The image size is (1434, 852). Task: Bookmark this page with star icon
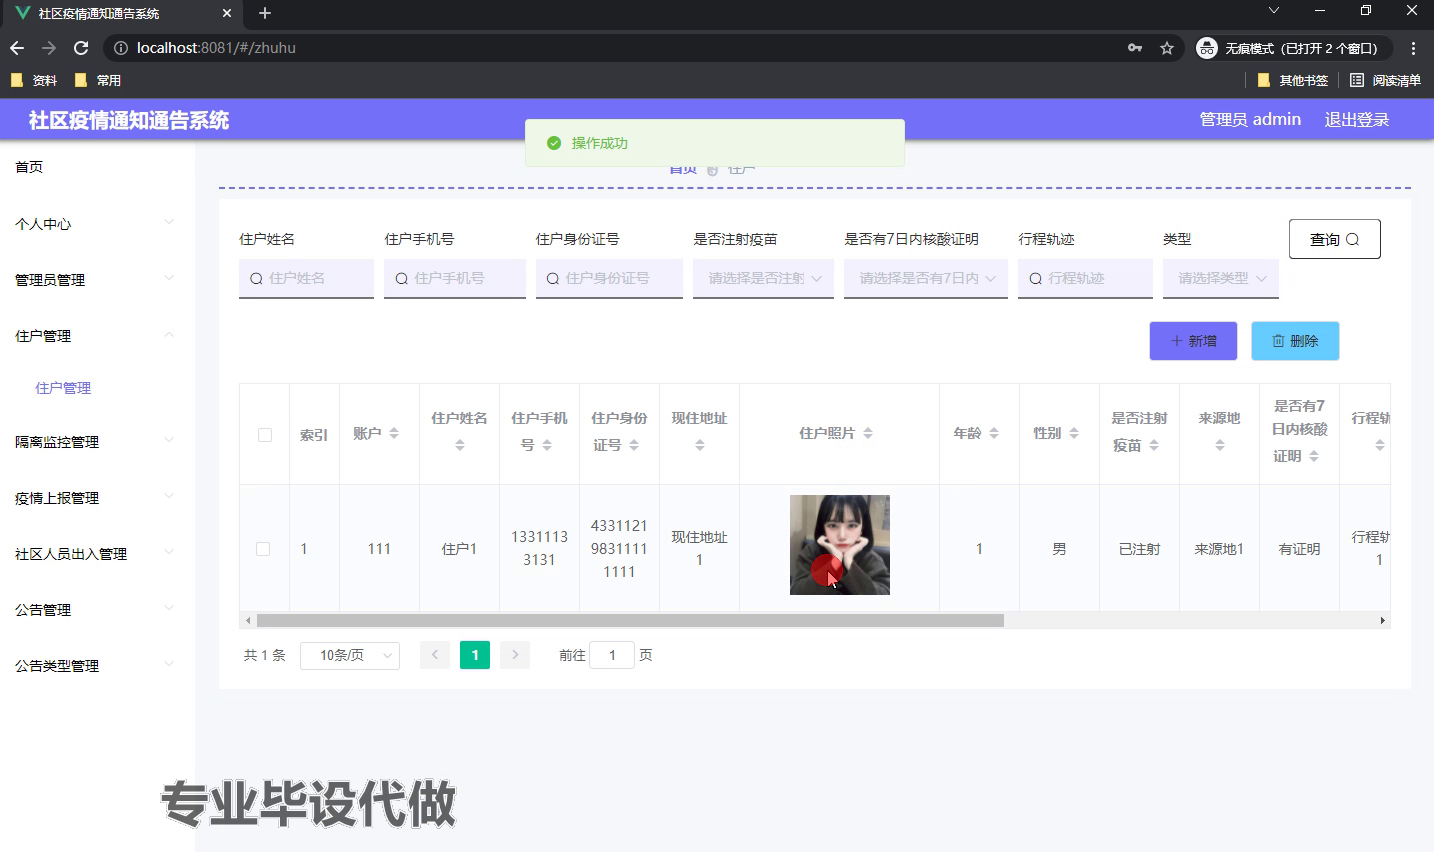coord(1167,48)
